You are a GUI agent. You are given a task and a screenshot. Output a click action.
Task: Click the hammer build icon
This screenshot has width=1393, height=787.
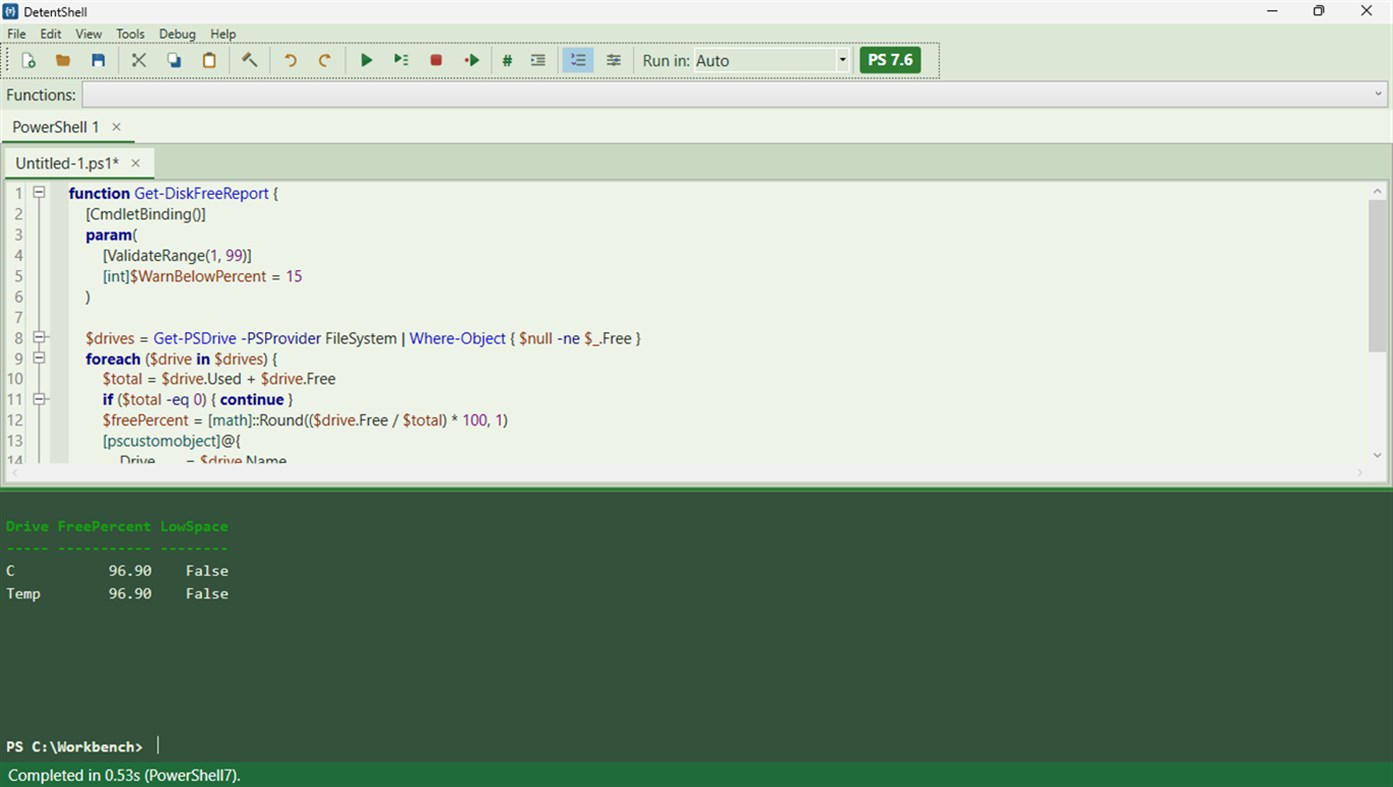(250, 60)
